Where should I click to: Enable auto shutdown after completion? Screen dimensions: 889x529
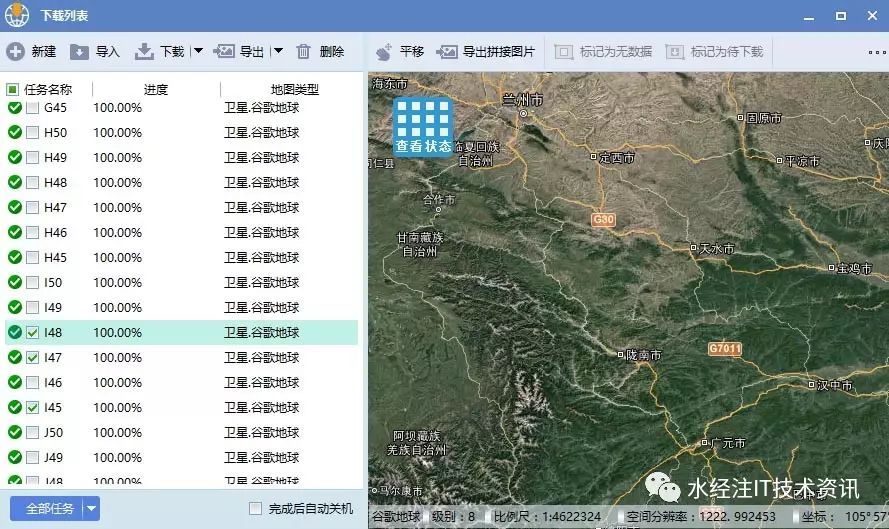click(x=255, y=509)
